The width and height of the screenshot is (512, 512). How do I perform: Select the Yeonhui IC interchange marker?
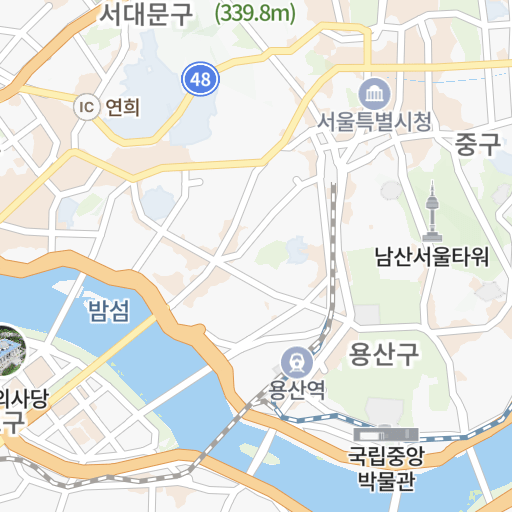point(86,107)
